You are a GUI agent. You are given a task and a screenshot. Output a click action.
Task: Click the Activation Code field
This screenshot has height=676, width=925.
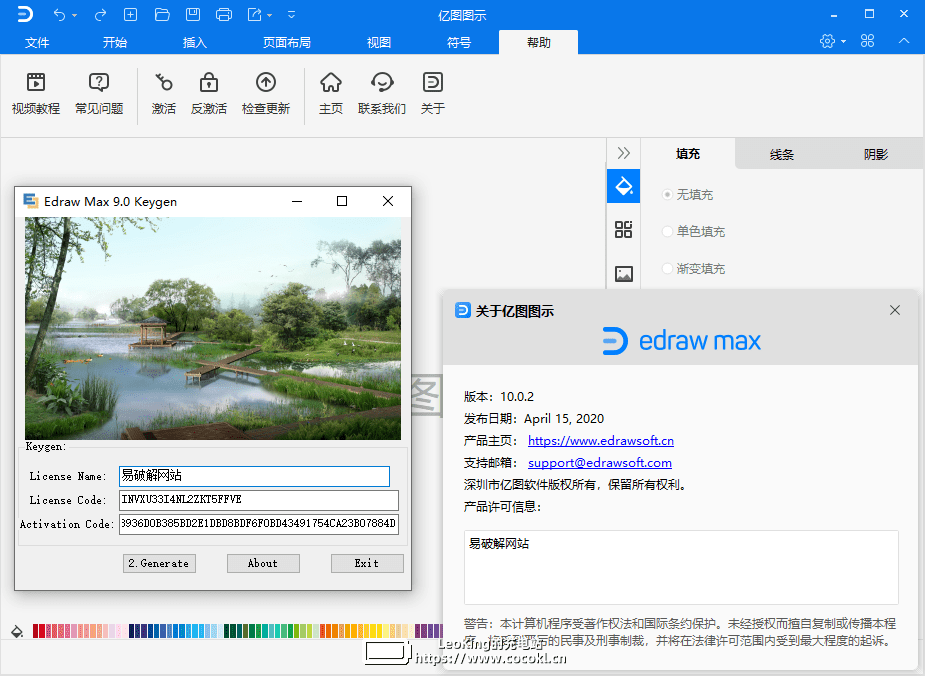(259, 524)
